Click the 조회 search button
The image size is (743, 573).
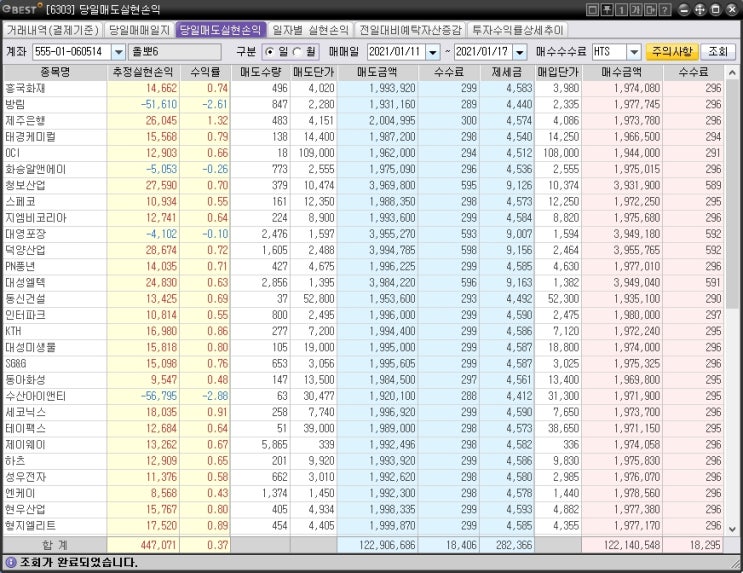pos(718,51)
